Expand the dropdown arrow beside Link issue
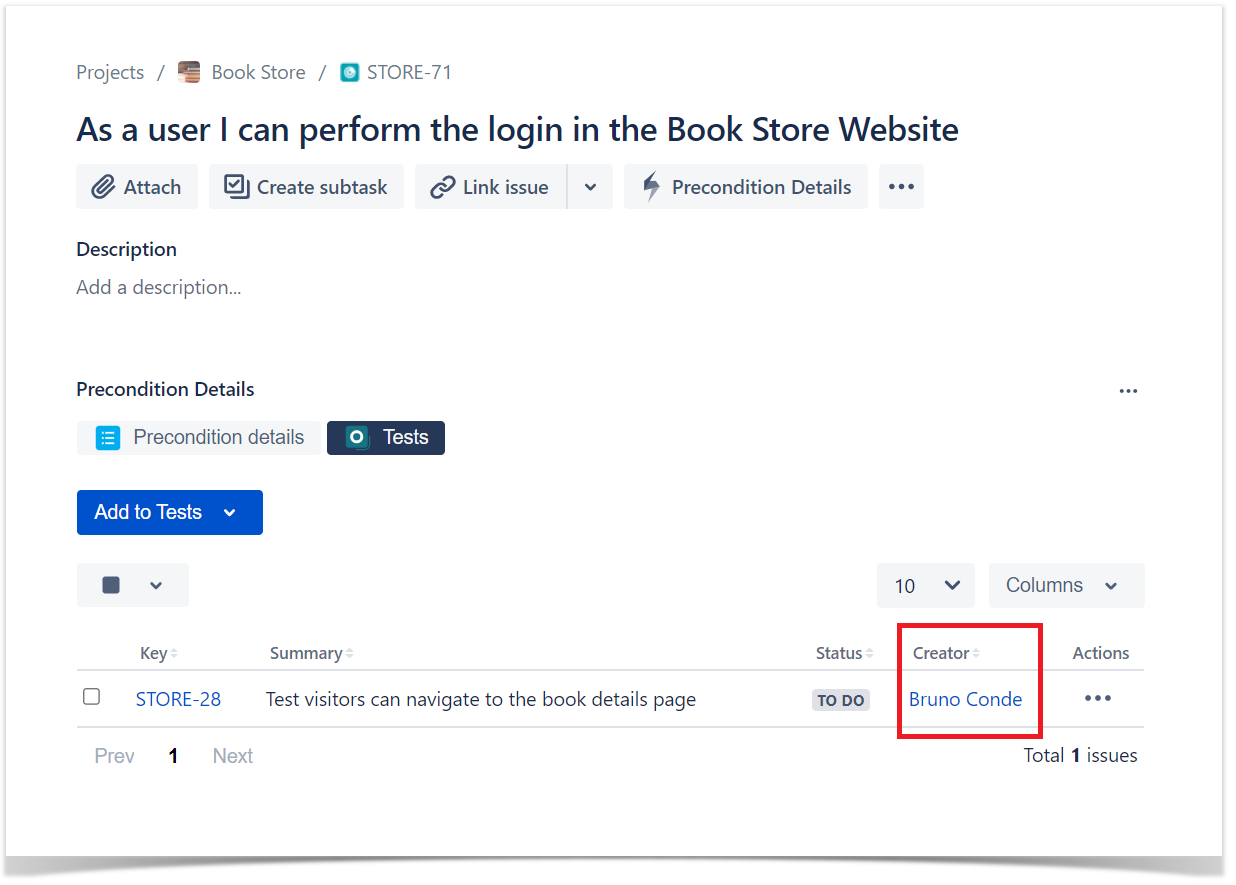The image size is (1236, 885). coord(590,187)
